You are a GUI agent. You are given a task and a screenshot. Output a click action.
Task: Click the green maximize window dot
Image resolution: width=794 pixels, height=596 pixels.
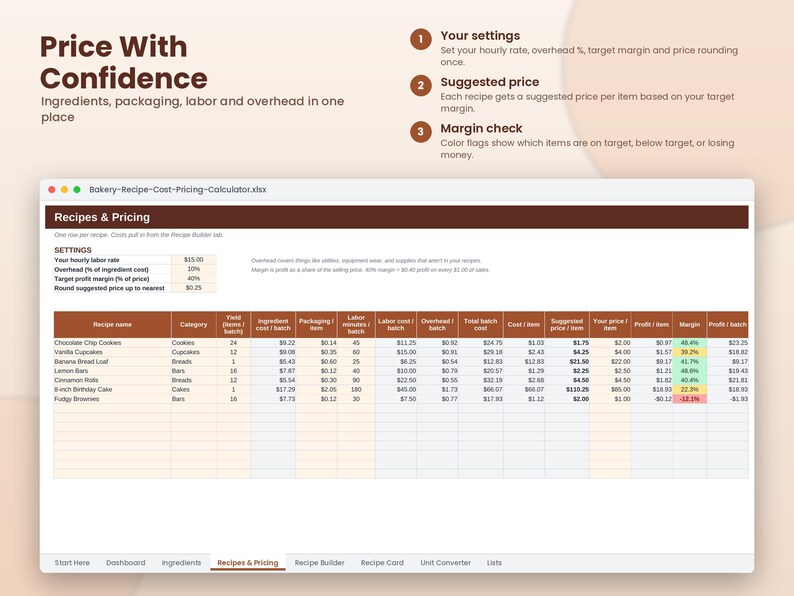click(77, 189)
